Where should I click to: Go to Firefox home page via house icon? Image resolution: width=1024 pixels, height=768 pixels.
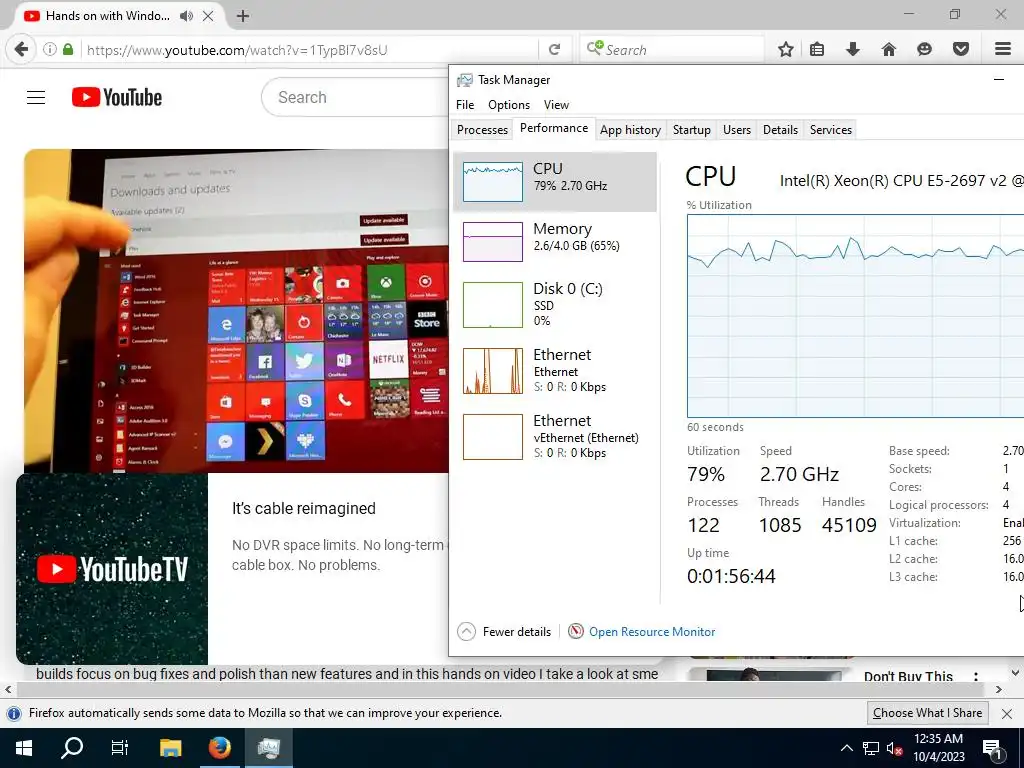pyautogui.click(x=888, y=50)
